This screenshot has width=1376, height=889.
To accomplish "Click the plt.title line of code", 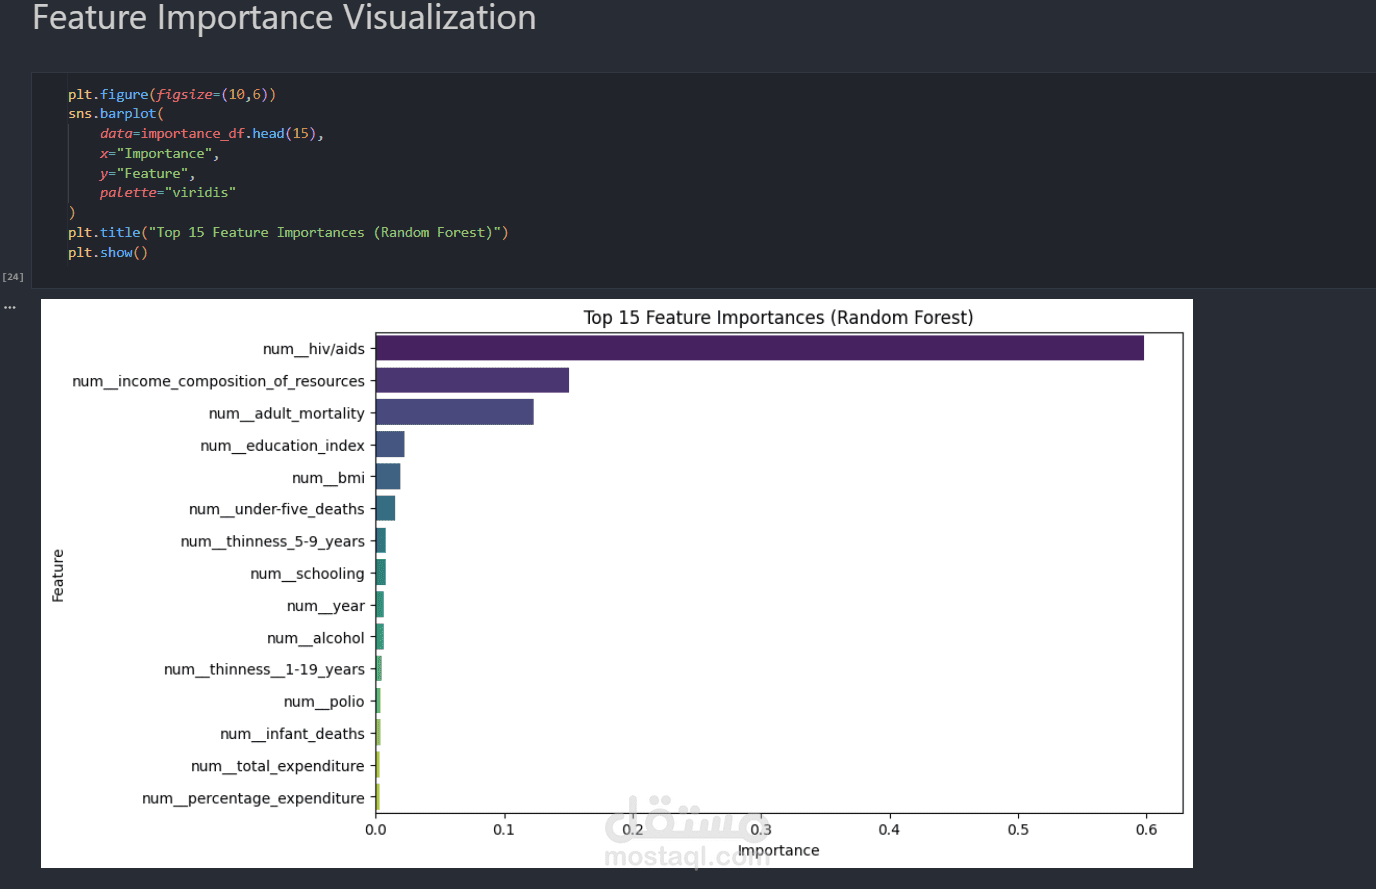I will coord(288,232).
